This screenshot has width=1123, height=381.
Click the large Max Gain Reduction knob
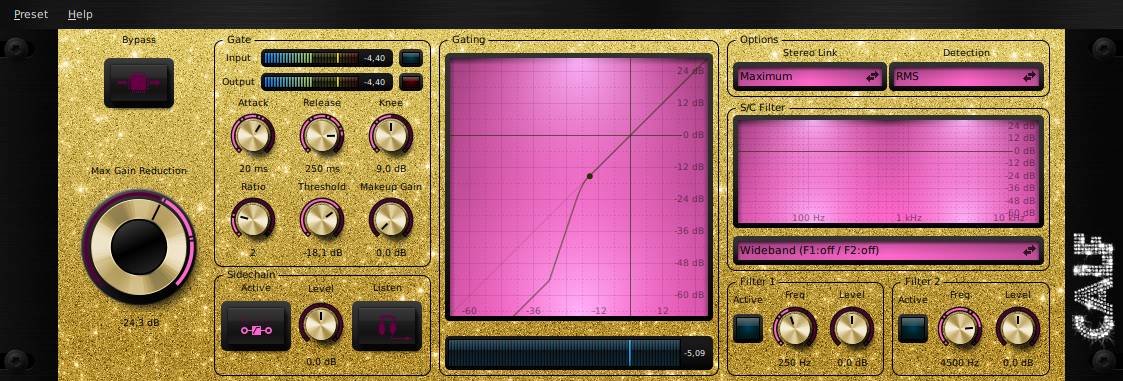[139, 246]
